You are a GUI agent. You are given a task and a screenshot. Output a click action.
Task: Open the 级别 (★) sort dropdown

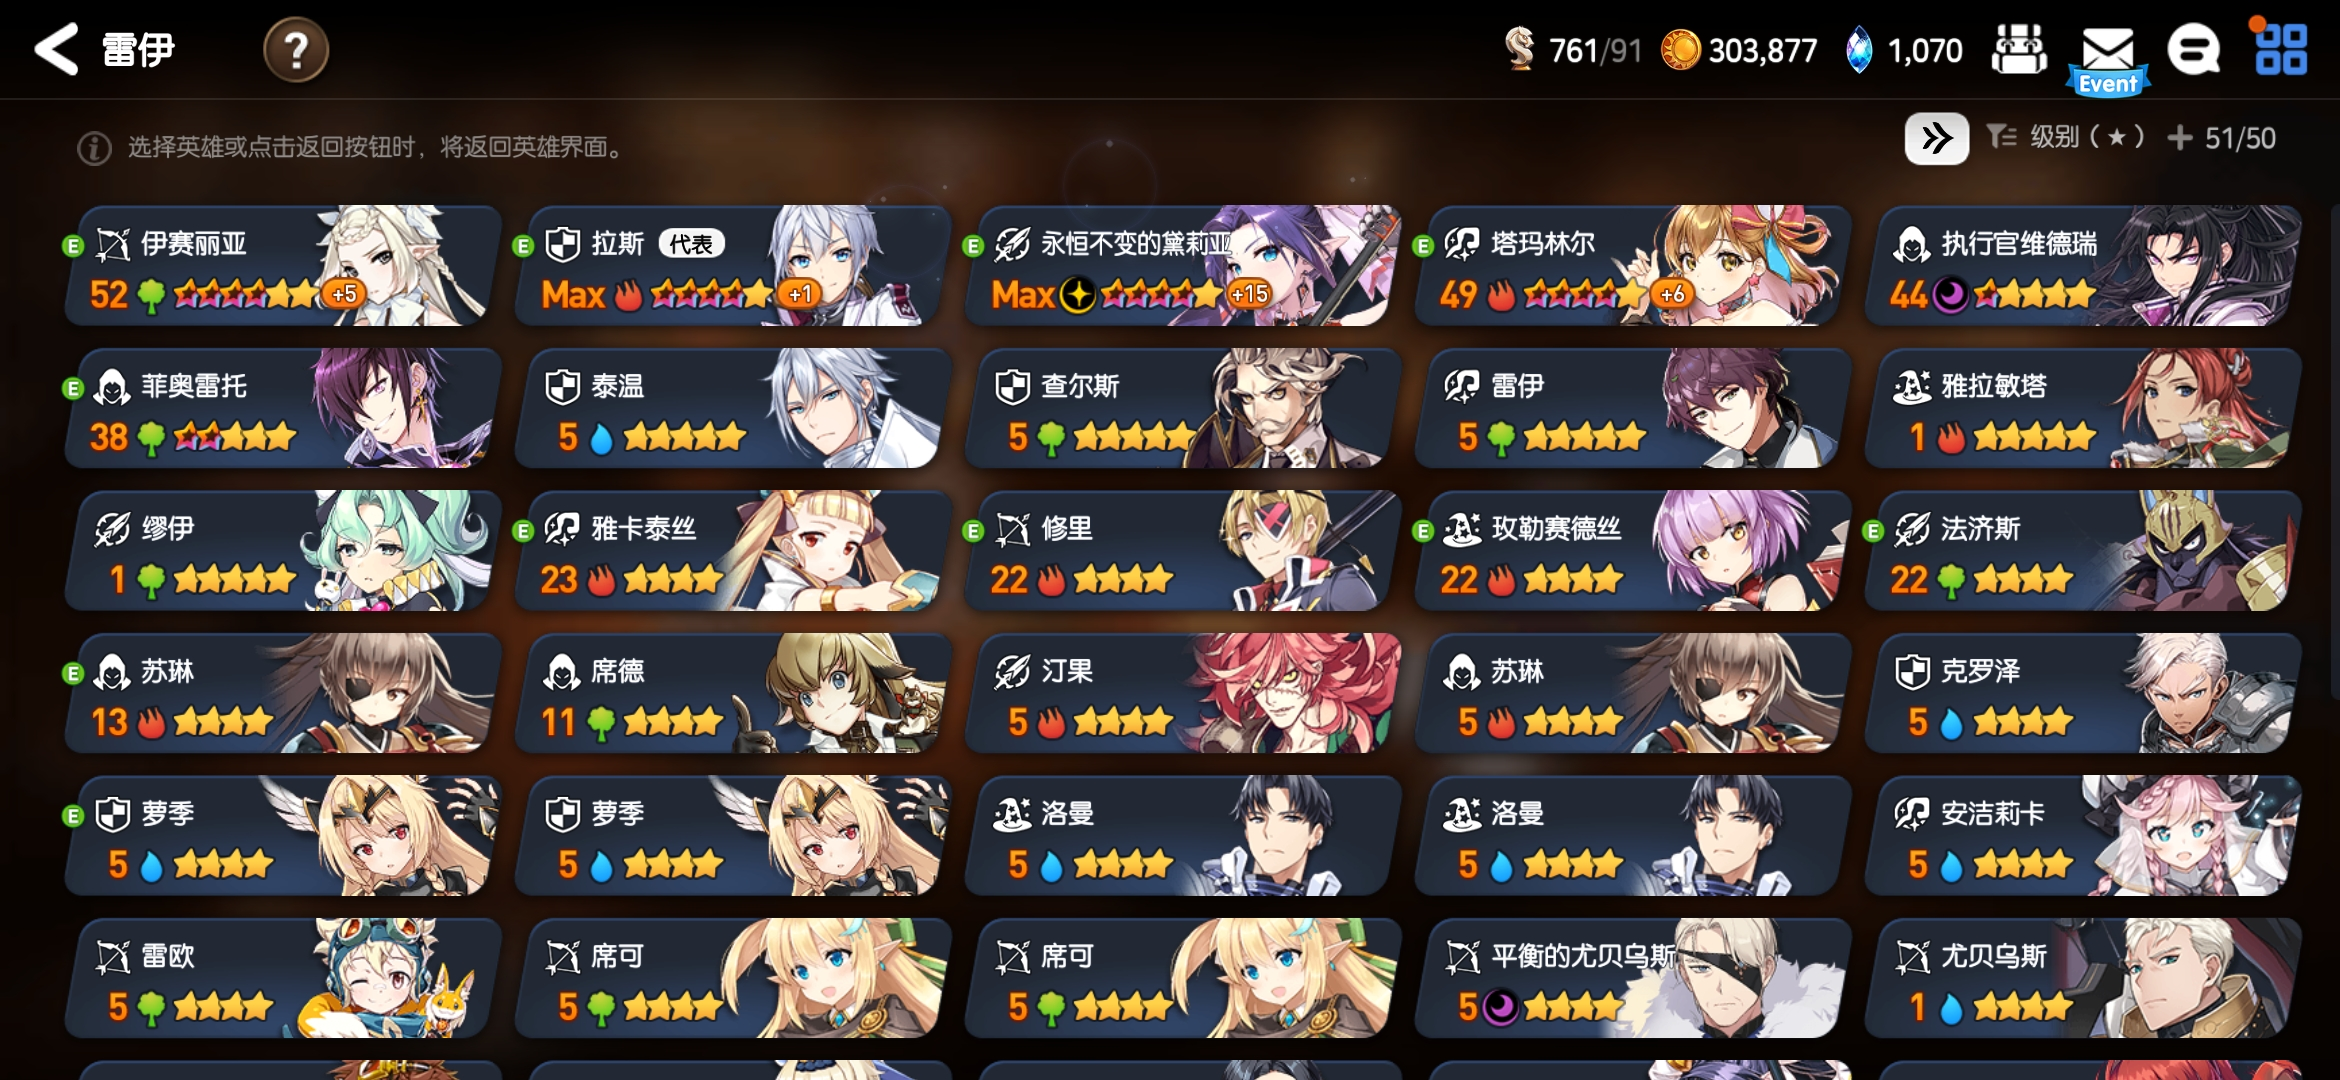point(2065,137)
